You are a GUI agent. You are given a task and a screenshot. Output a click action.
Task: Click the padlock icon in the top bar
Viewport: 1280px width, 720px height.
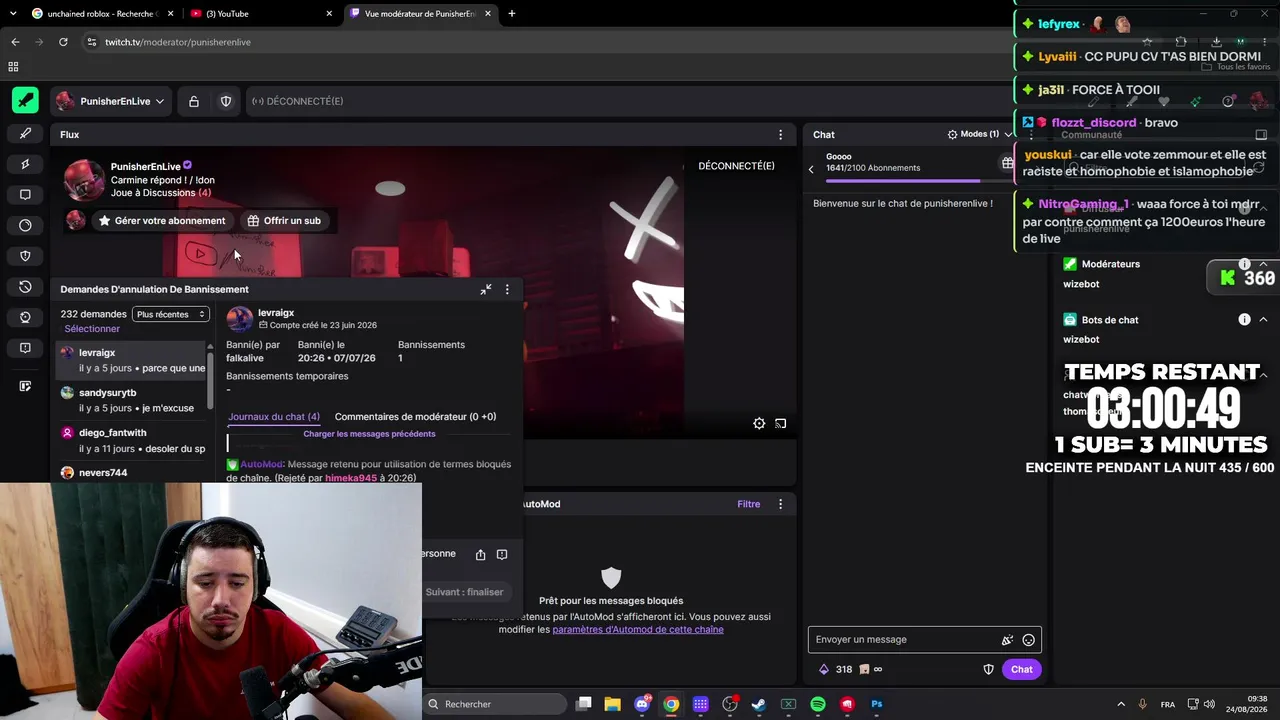tap(194, 101)
